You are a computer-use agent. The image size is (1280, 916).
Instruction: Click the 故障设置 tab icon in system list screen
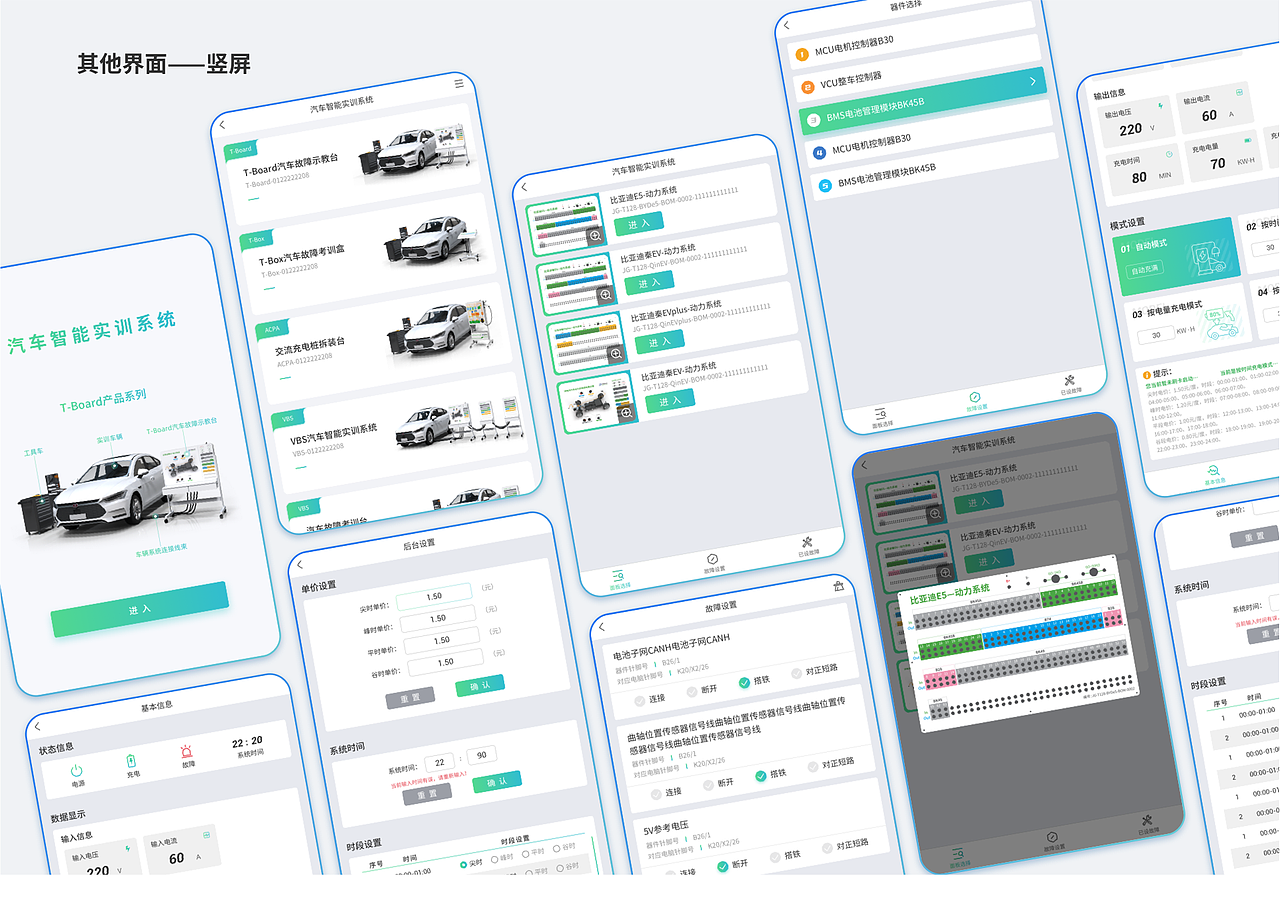click(711, 559)
